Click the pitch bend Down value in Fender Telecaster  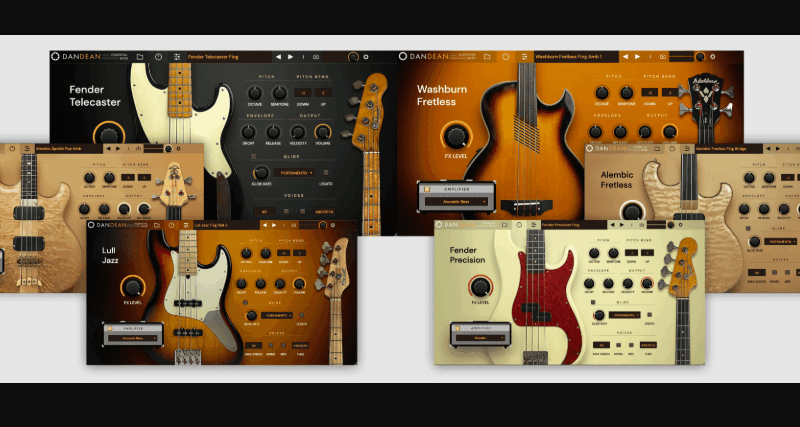(303, 93)
